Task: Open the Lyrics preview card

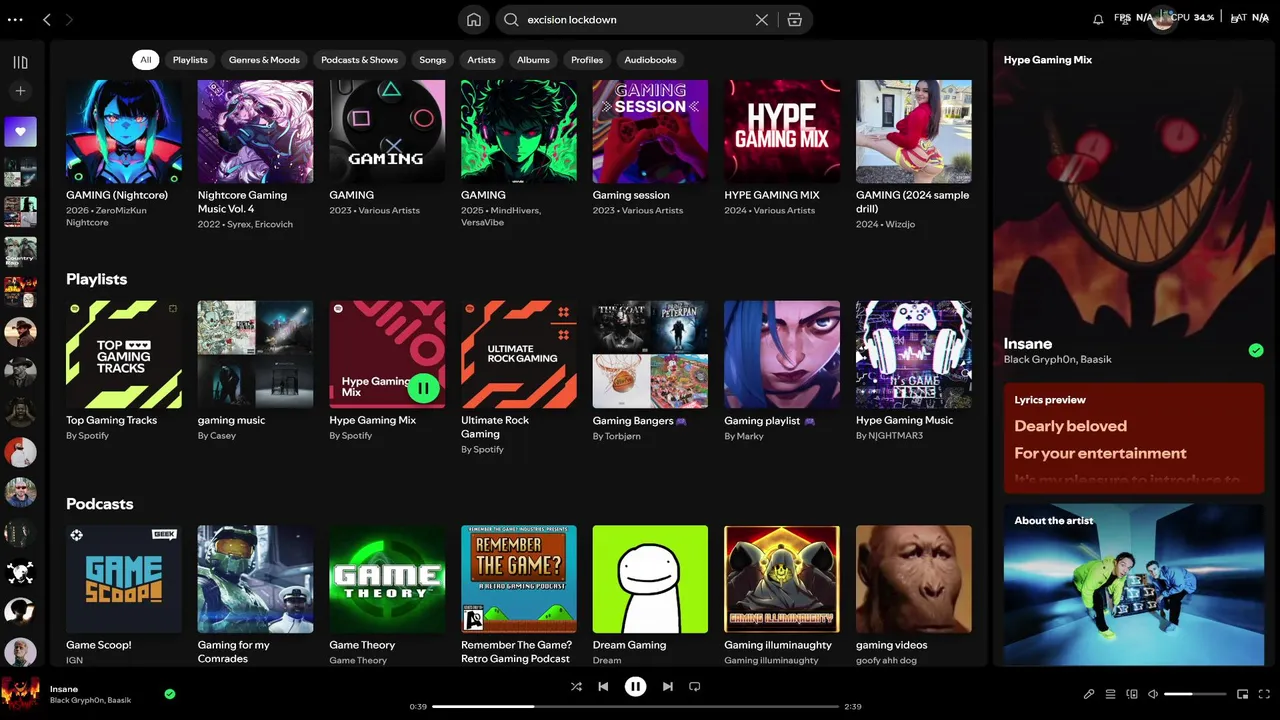Action: click(x=1134, y=439)
